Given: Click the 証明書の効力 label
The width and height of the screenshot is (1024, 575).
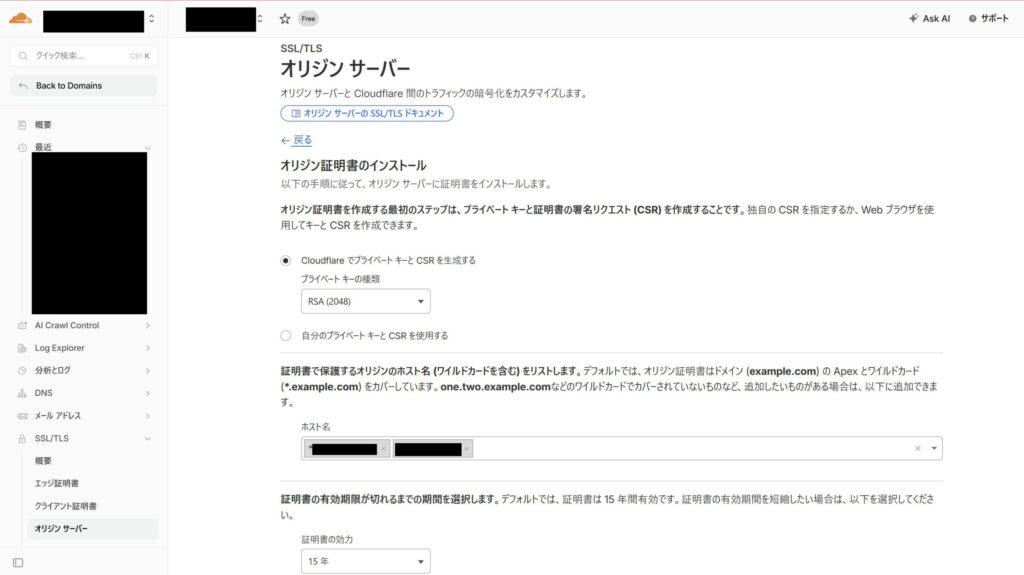Looking at the screenshot, I should pyautogui.click(x=327, y=539).
